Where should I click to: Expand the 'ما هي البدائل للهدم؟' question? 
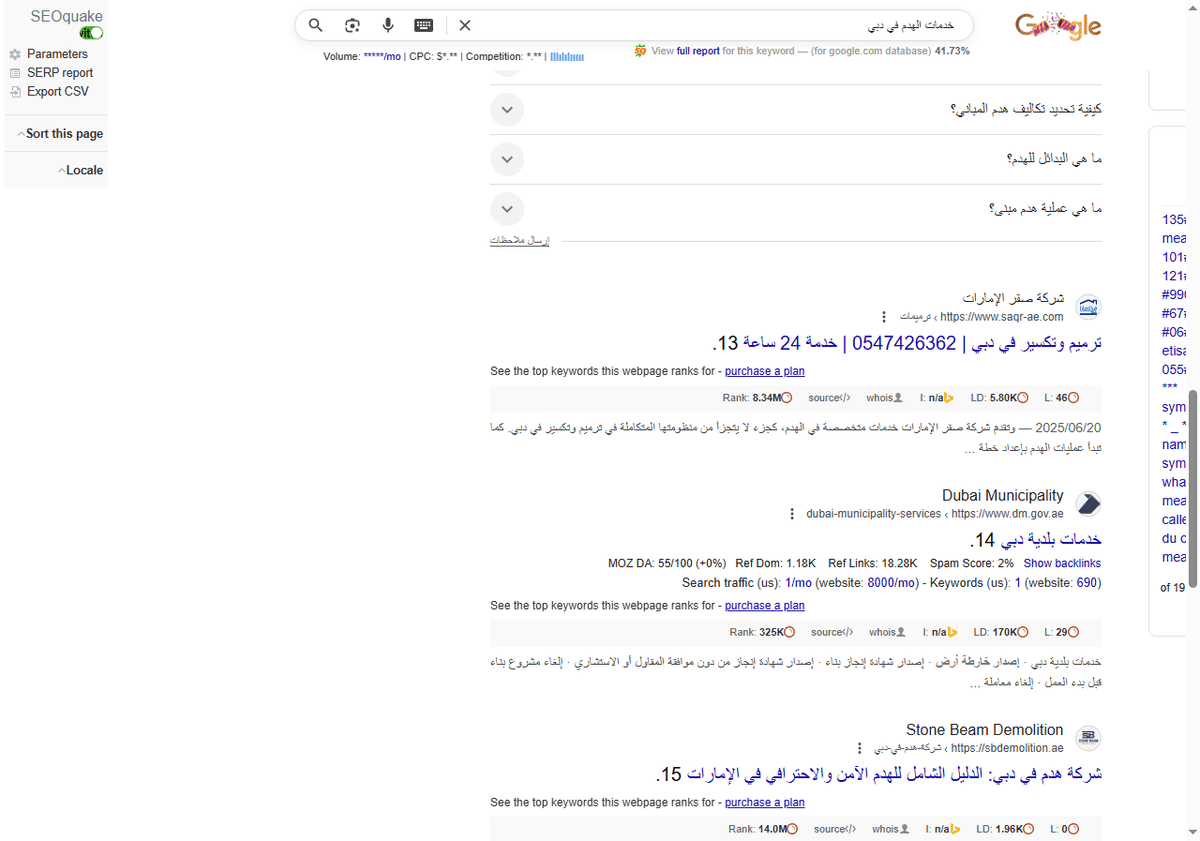point(507,159)
